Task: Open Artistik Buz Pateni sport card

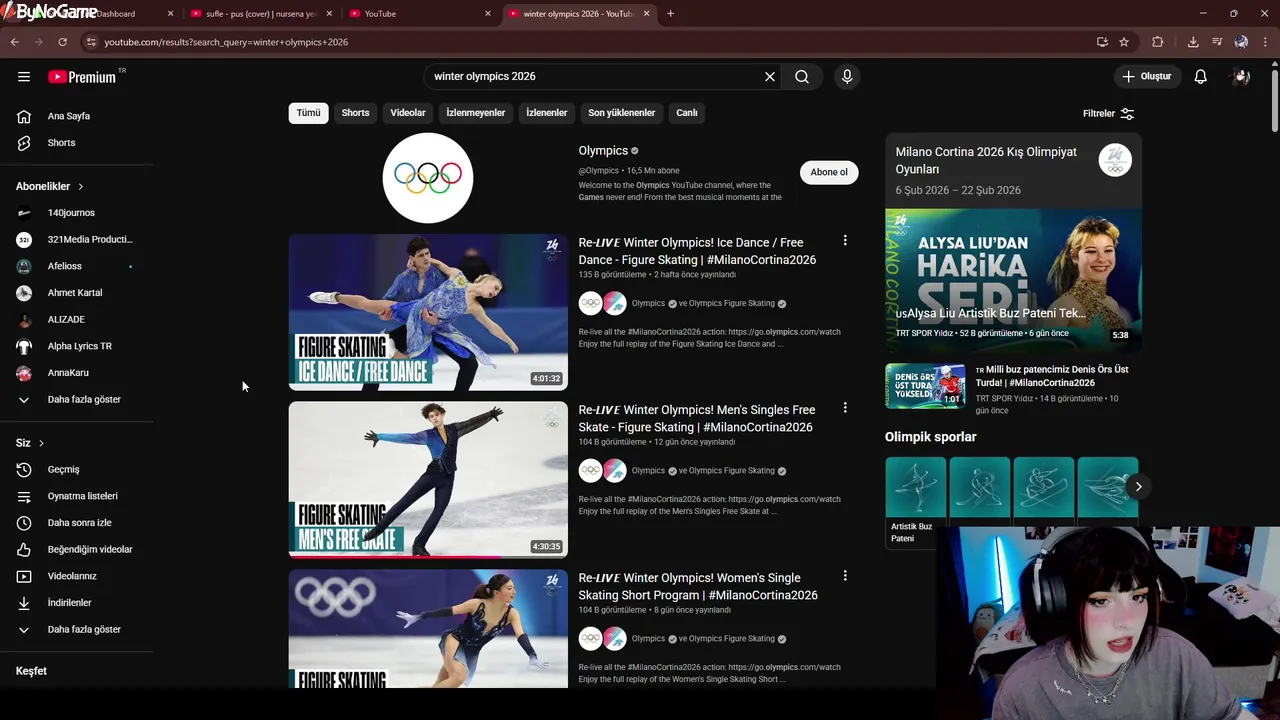Action: coord(915,501)
